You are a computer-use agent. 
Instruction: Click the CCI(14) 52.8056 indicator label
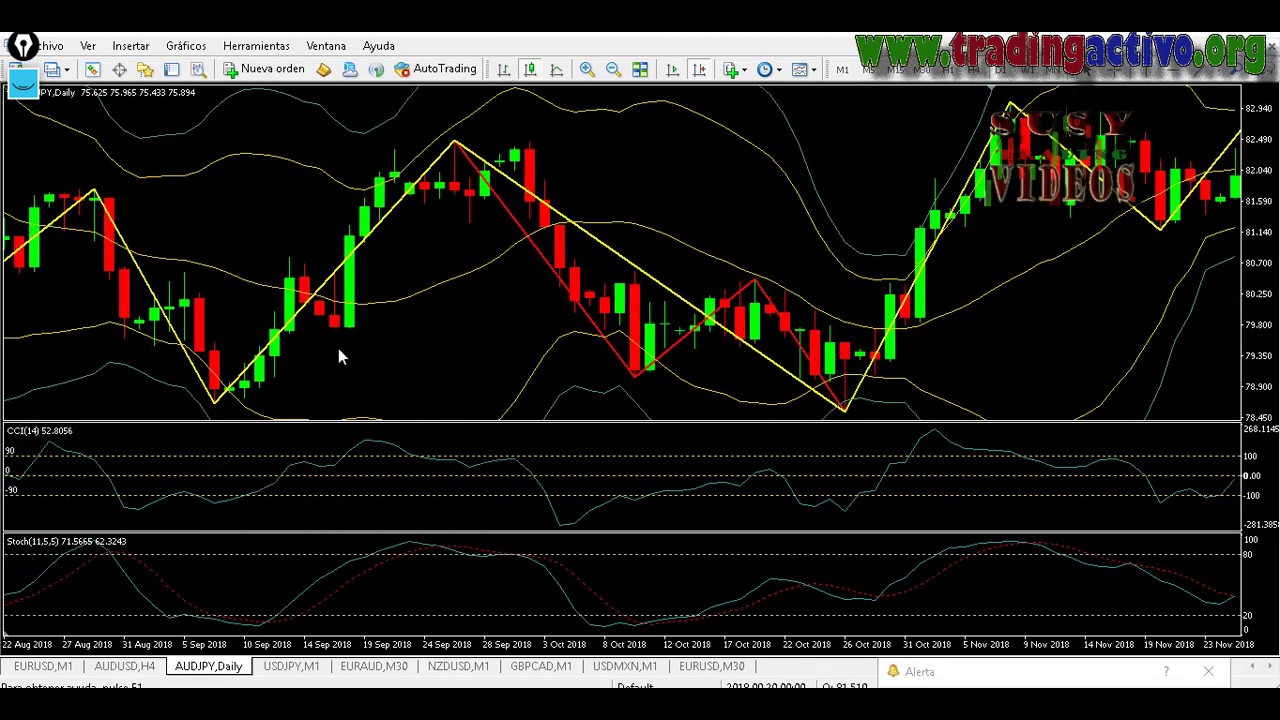[x=39, y=431]
